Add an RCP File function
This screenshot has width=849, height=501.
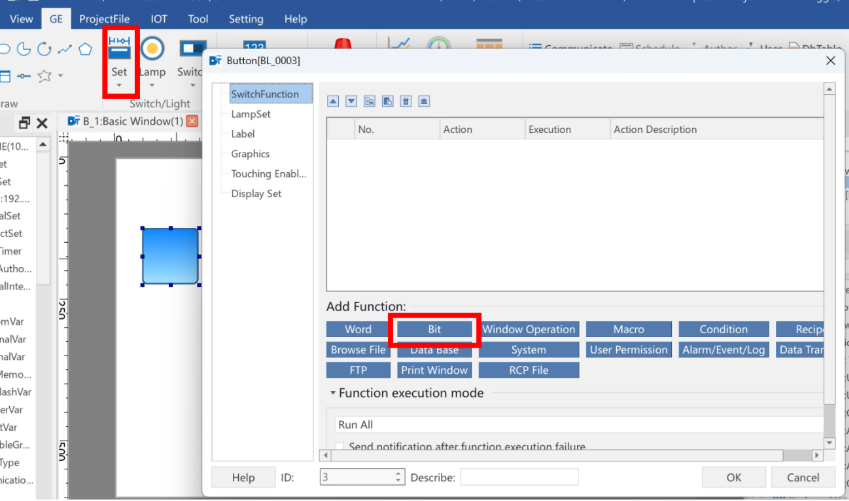click(x=528, y=370)
